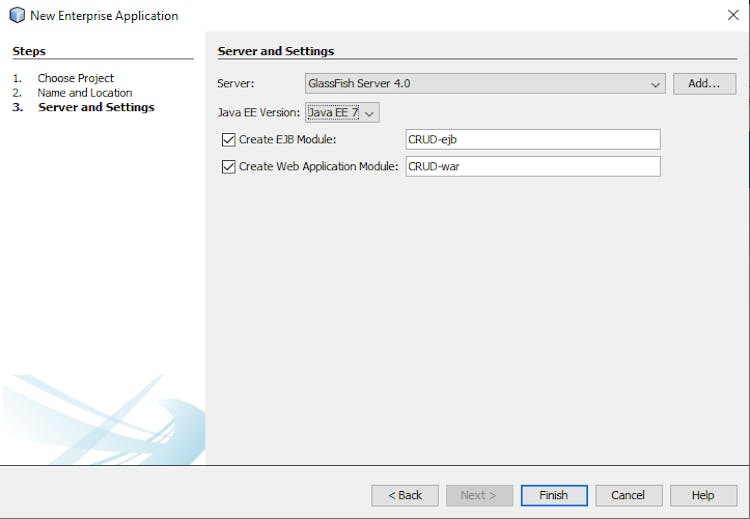Go back with the Back button
This screenshot has width=750, height=519.
coord(405,495)
